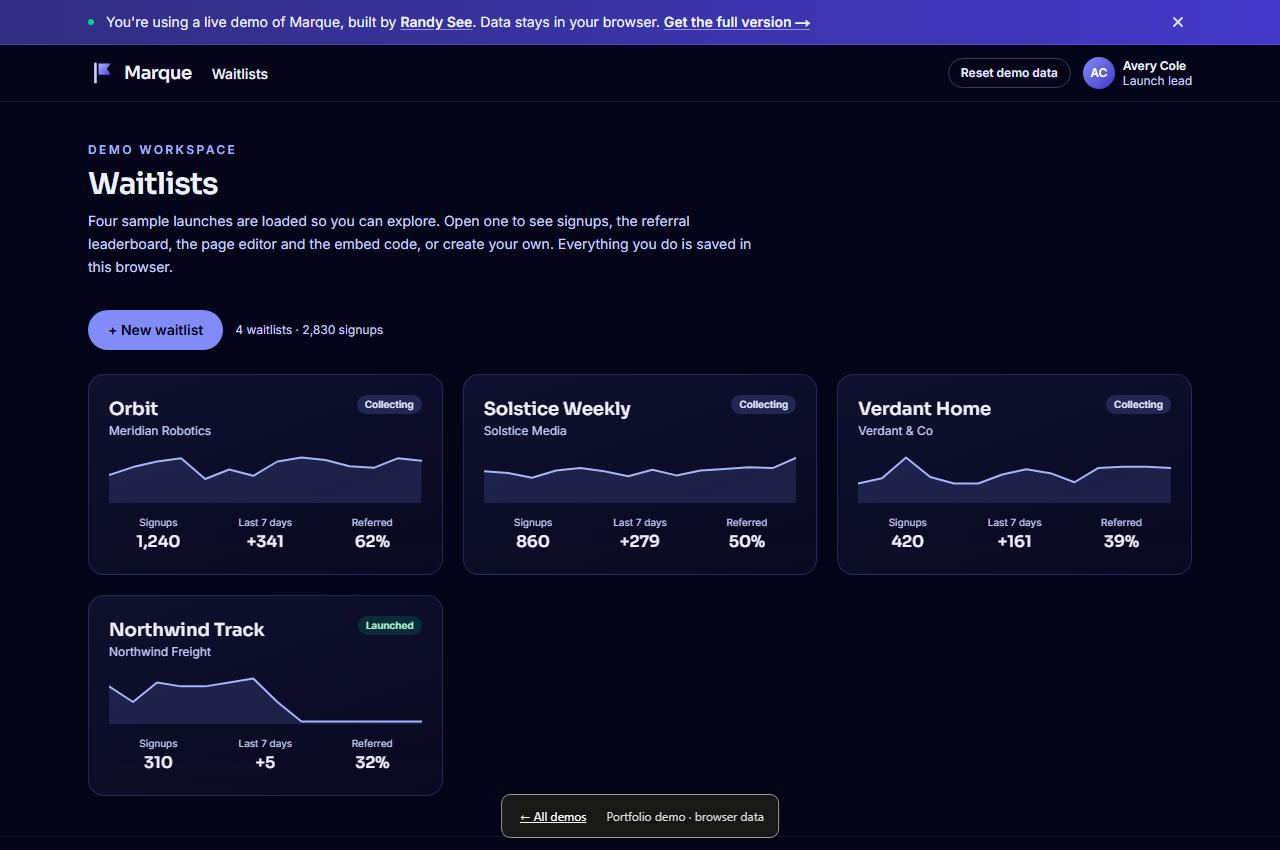This screenshot has width=1280, height=850.
Task: Click the +5 last 7 days value
Action: click(265, 762)
